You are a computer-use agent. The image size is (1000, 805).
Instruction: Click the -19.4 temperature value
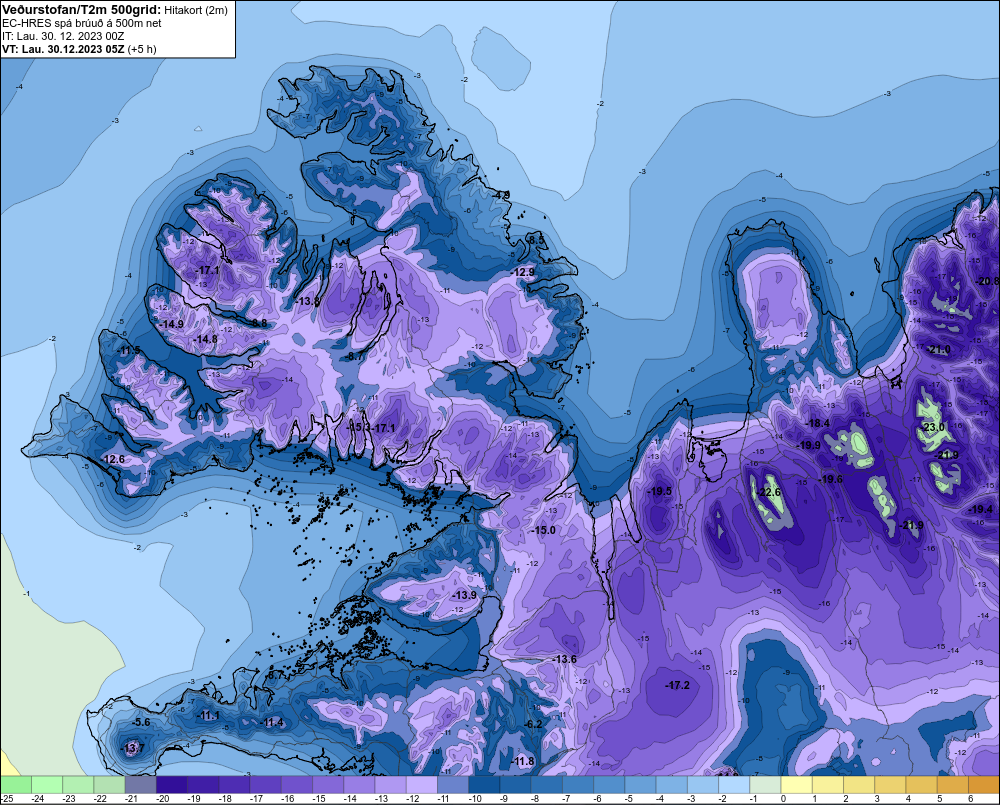[x=980, y=509]
